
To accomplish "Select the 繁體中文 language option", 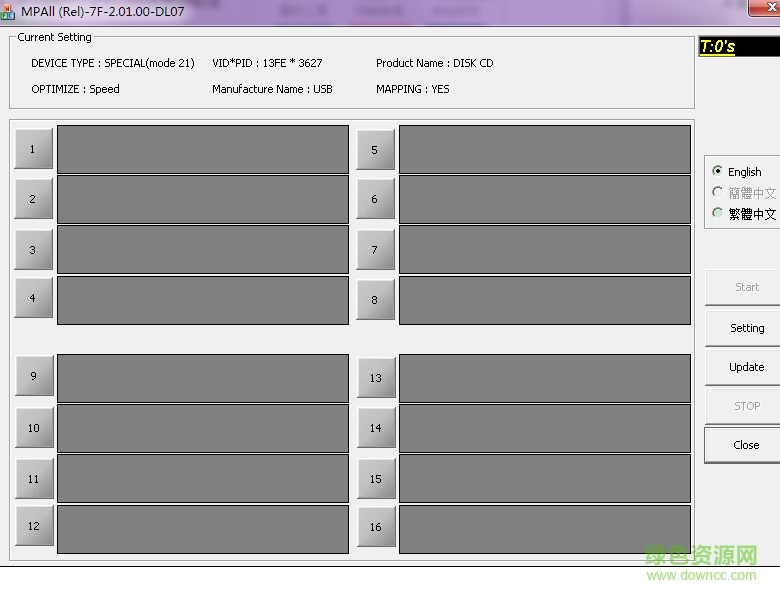I will (x=717, y=214).
